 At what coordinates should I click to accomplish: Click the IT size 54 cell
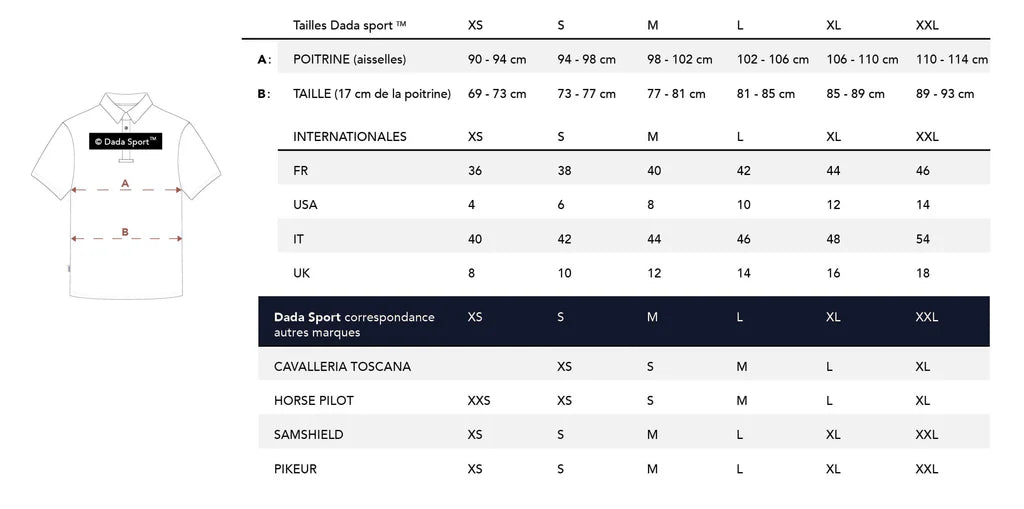click(923, 239)
